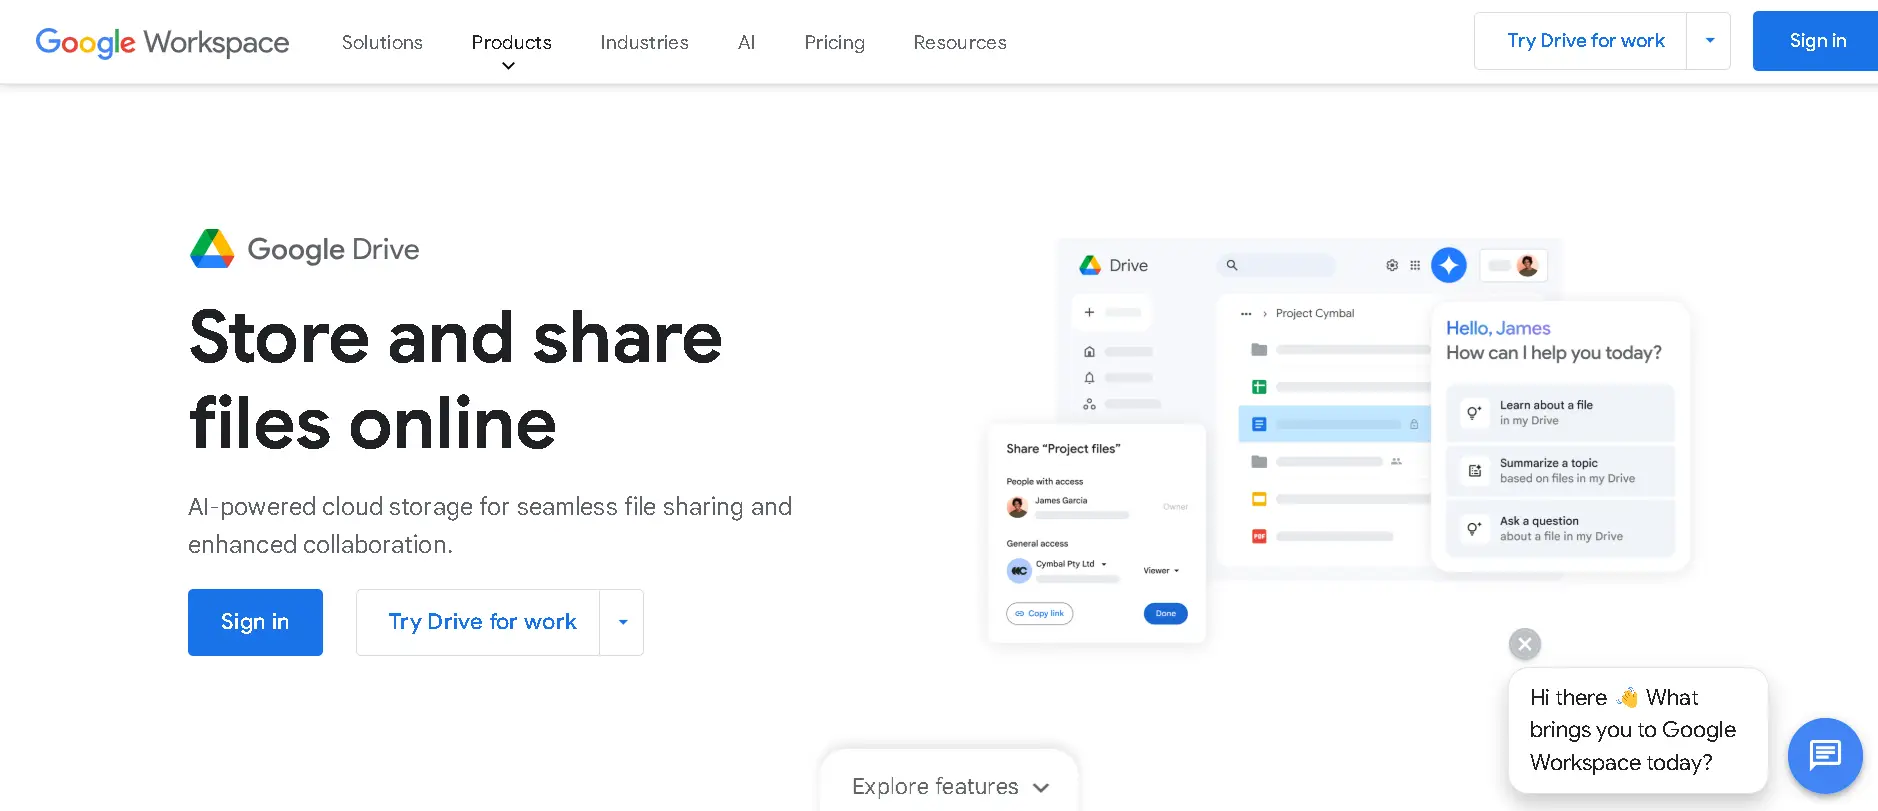Viewport: 1878px width, 811px height.
Task: Click the Google Drive triangle logo
Action: [x=212, y=249]
